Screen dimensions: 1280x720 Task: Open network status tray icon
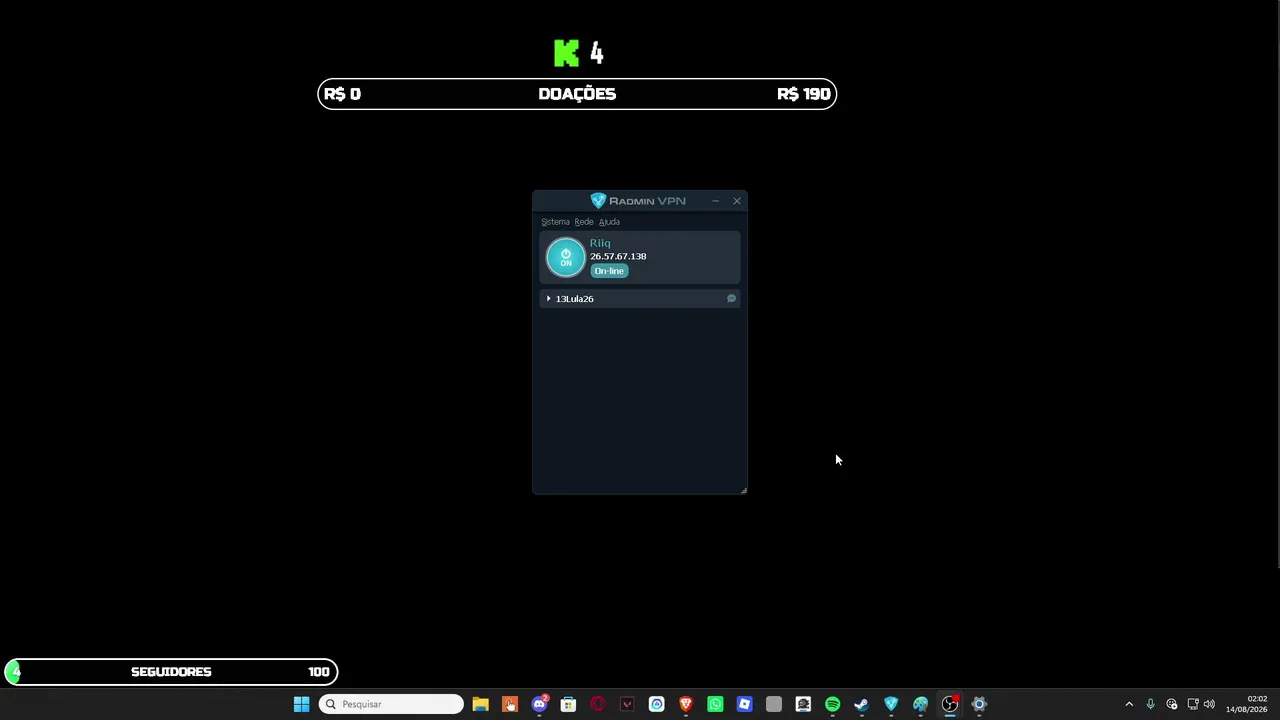point(1193,704)
